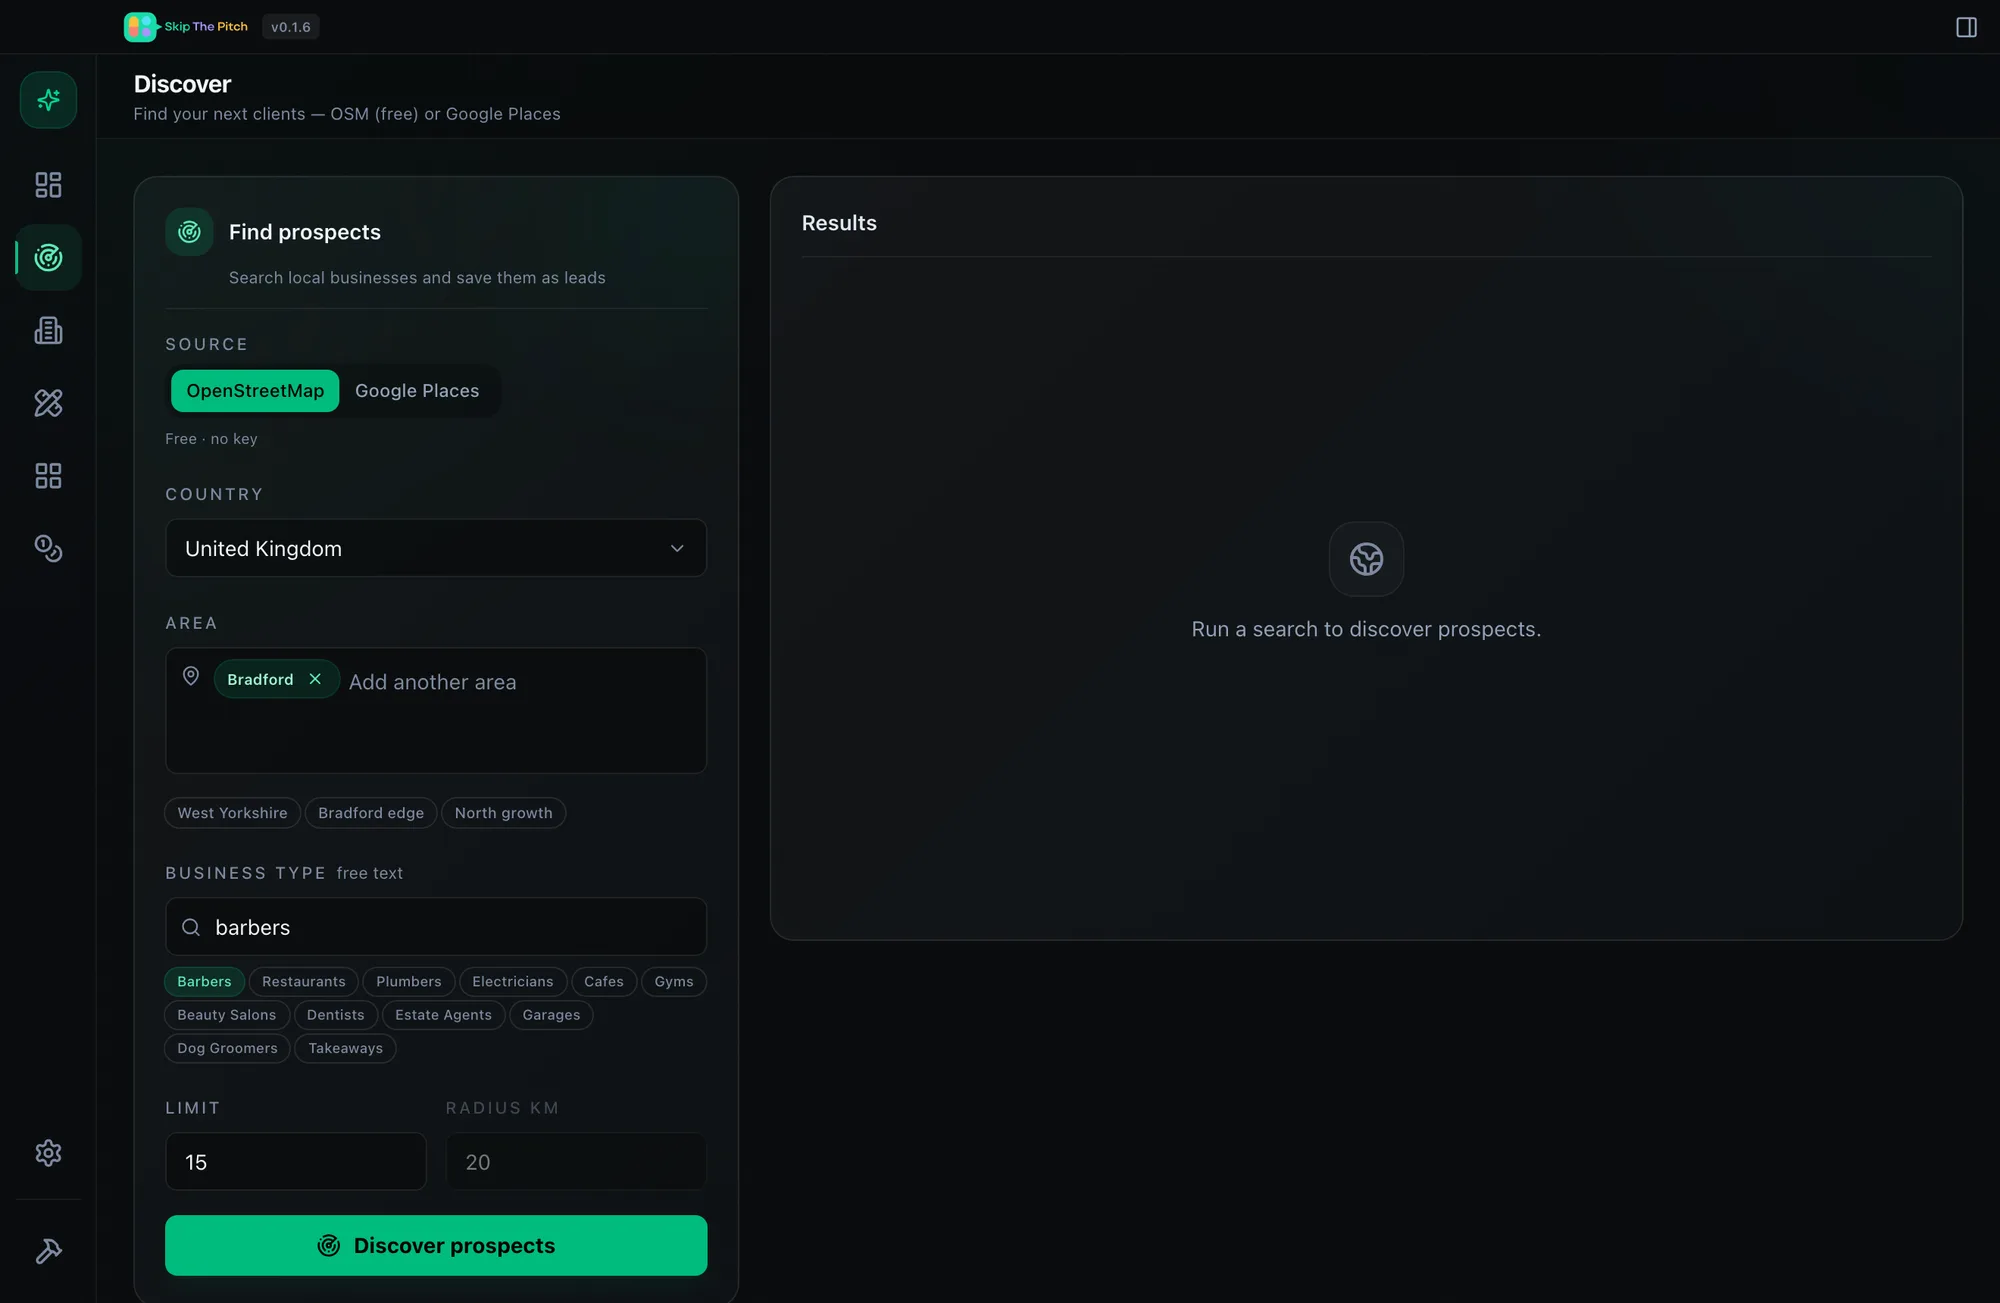Select the Cafes chip
The image size is (2000, 1303).
click(x=604, y=982)
